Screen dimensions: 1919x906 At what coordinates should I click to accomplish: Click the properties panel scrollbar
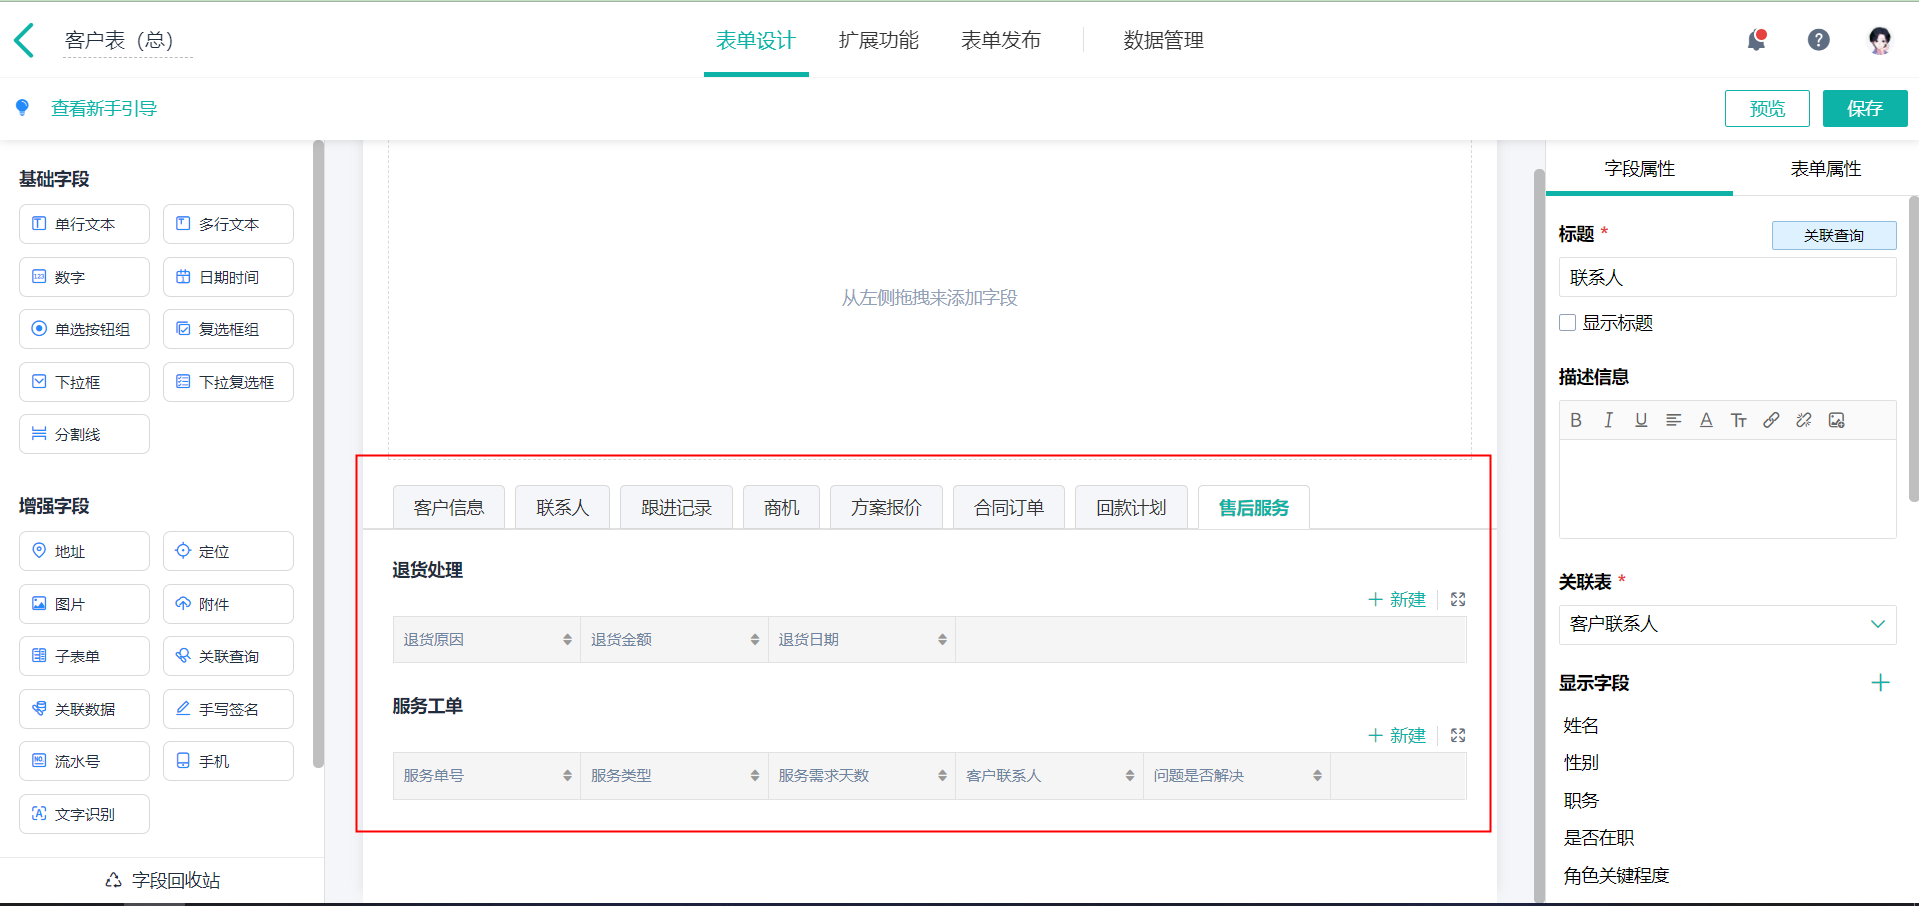point(1913,348)
